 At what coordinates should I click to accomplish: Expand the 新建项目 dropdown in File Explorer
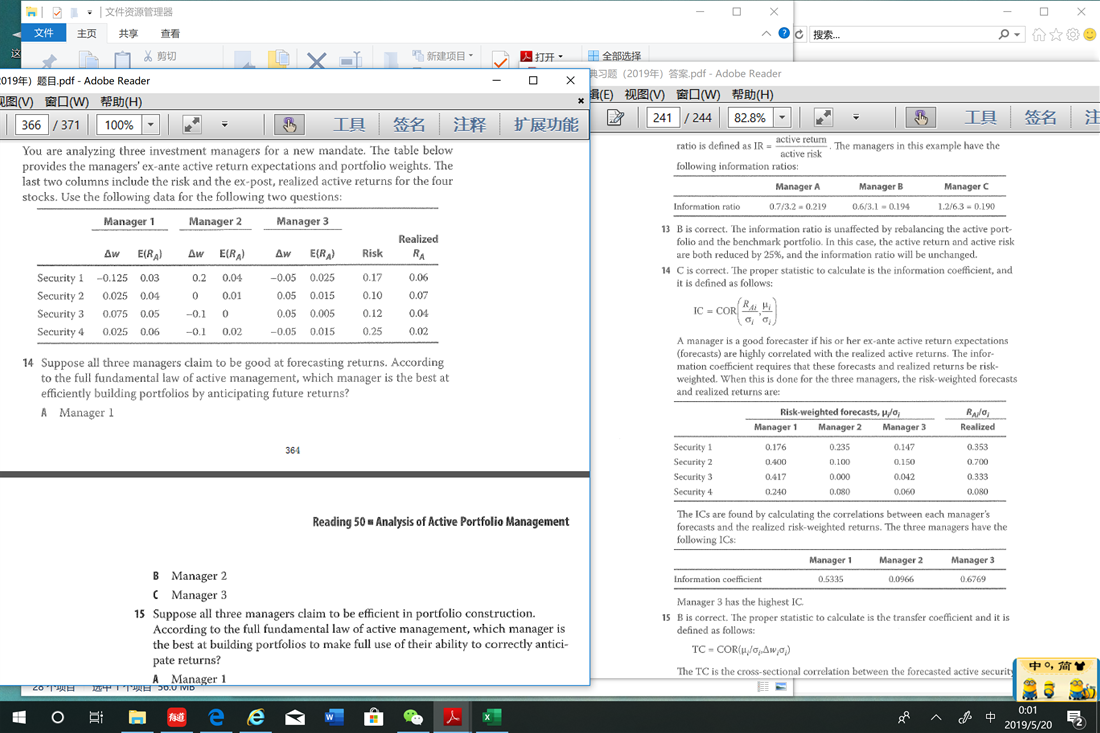click(x=471, y=55)
